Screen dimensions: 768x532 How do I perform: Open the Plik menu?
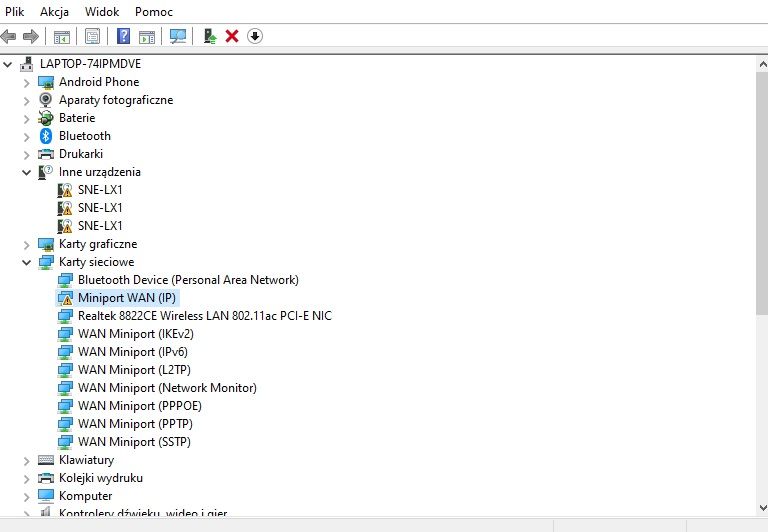[x=14, y=12]
